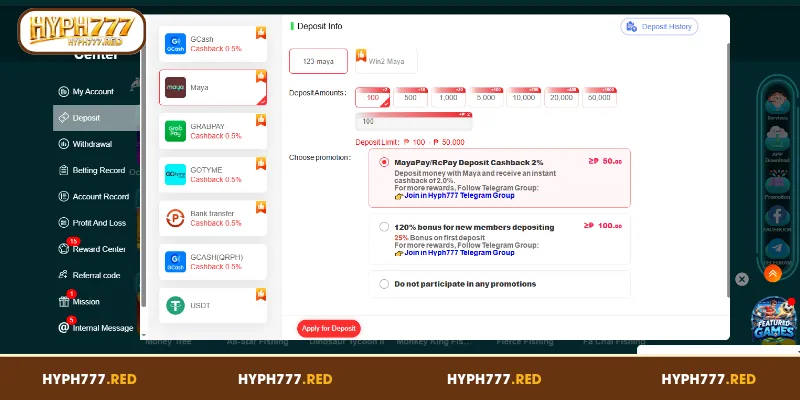The image size is (800, 400).
Task: Open the Facebook icon
Action: pos(777,218)
